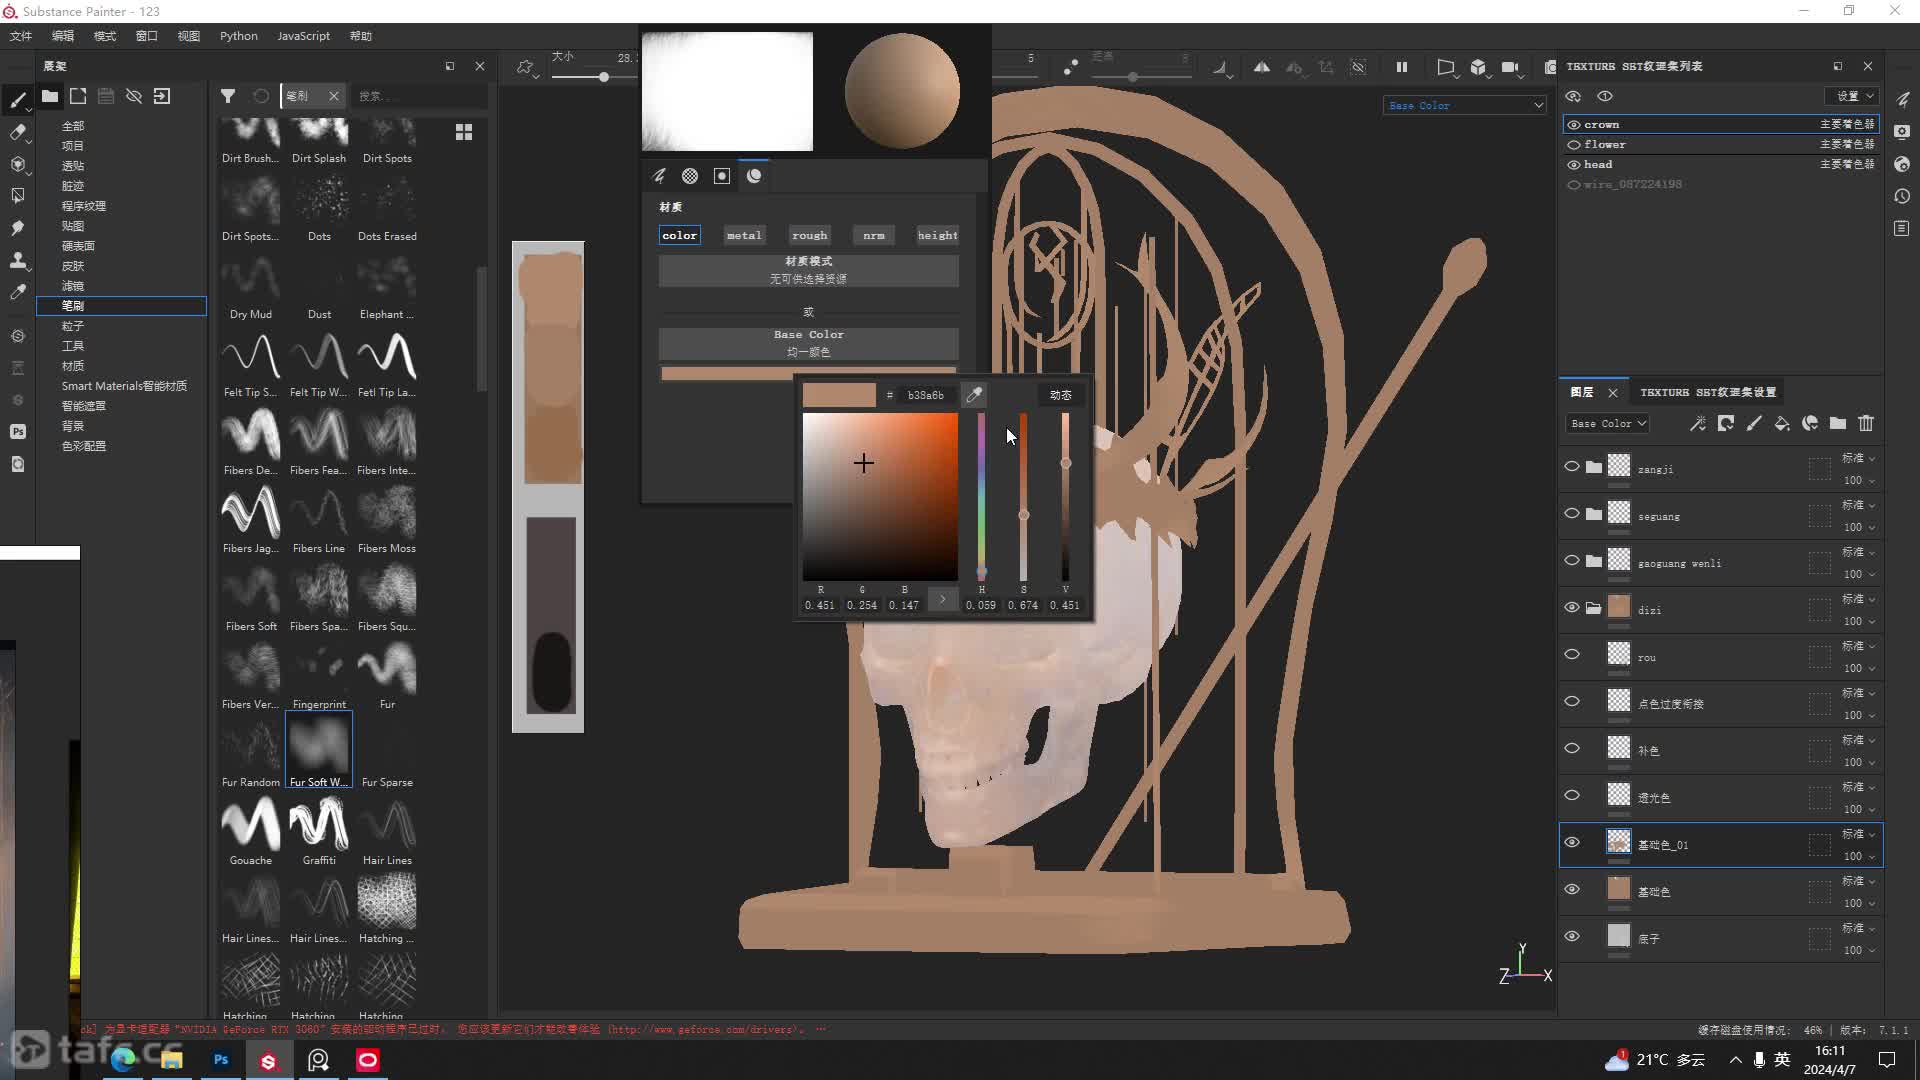The height and width of the screenshot is (1080, 1920).
Task: Add a mask with the mask icon
Action: 1726,424
